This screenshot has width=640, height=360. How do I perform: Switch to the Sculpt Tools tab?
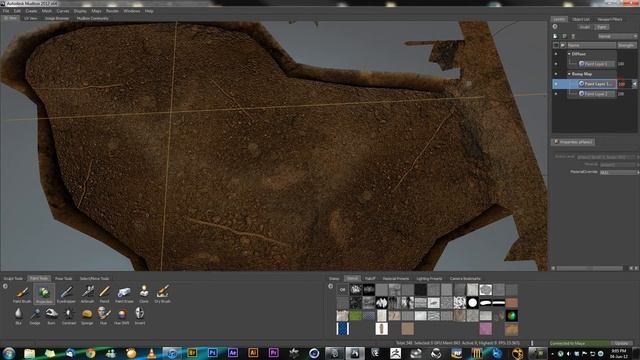(x=13, y=278)
